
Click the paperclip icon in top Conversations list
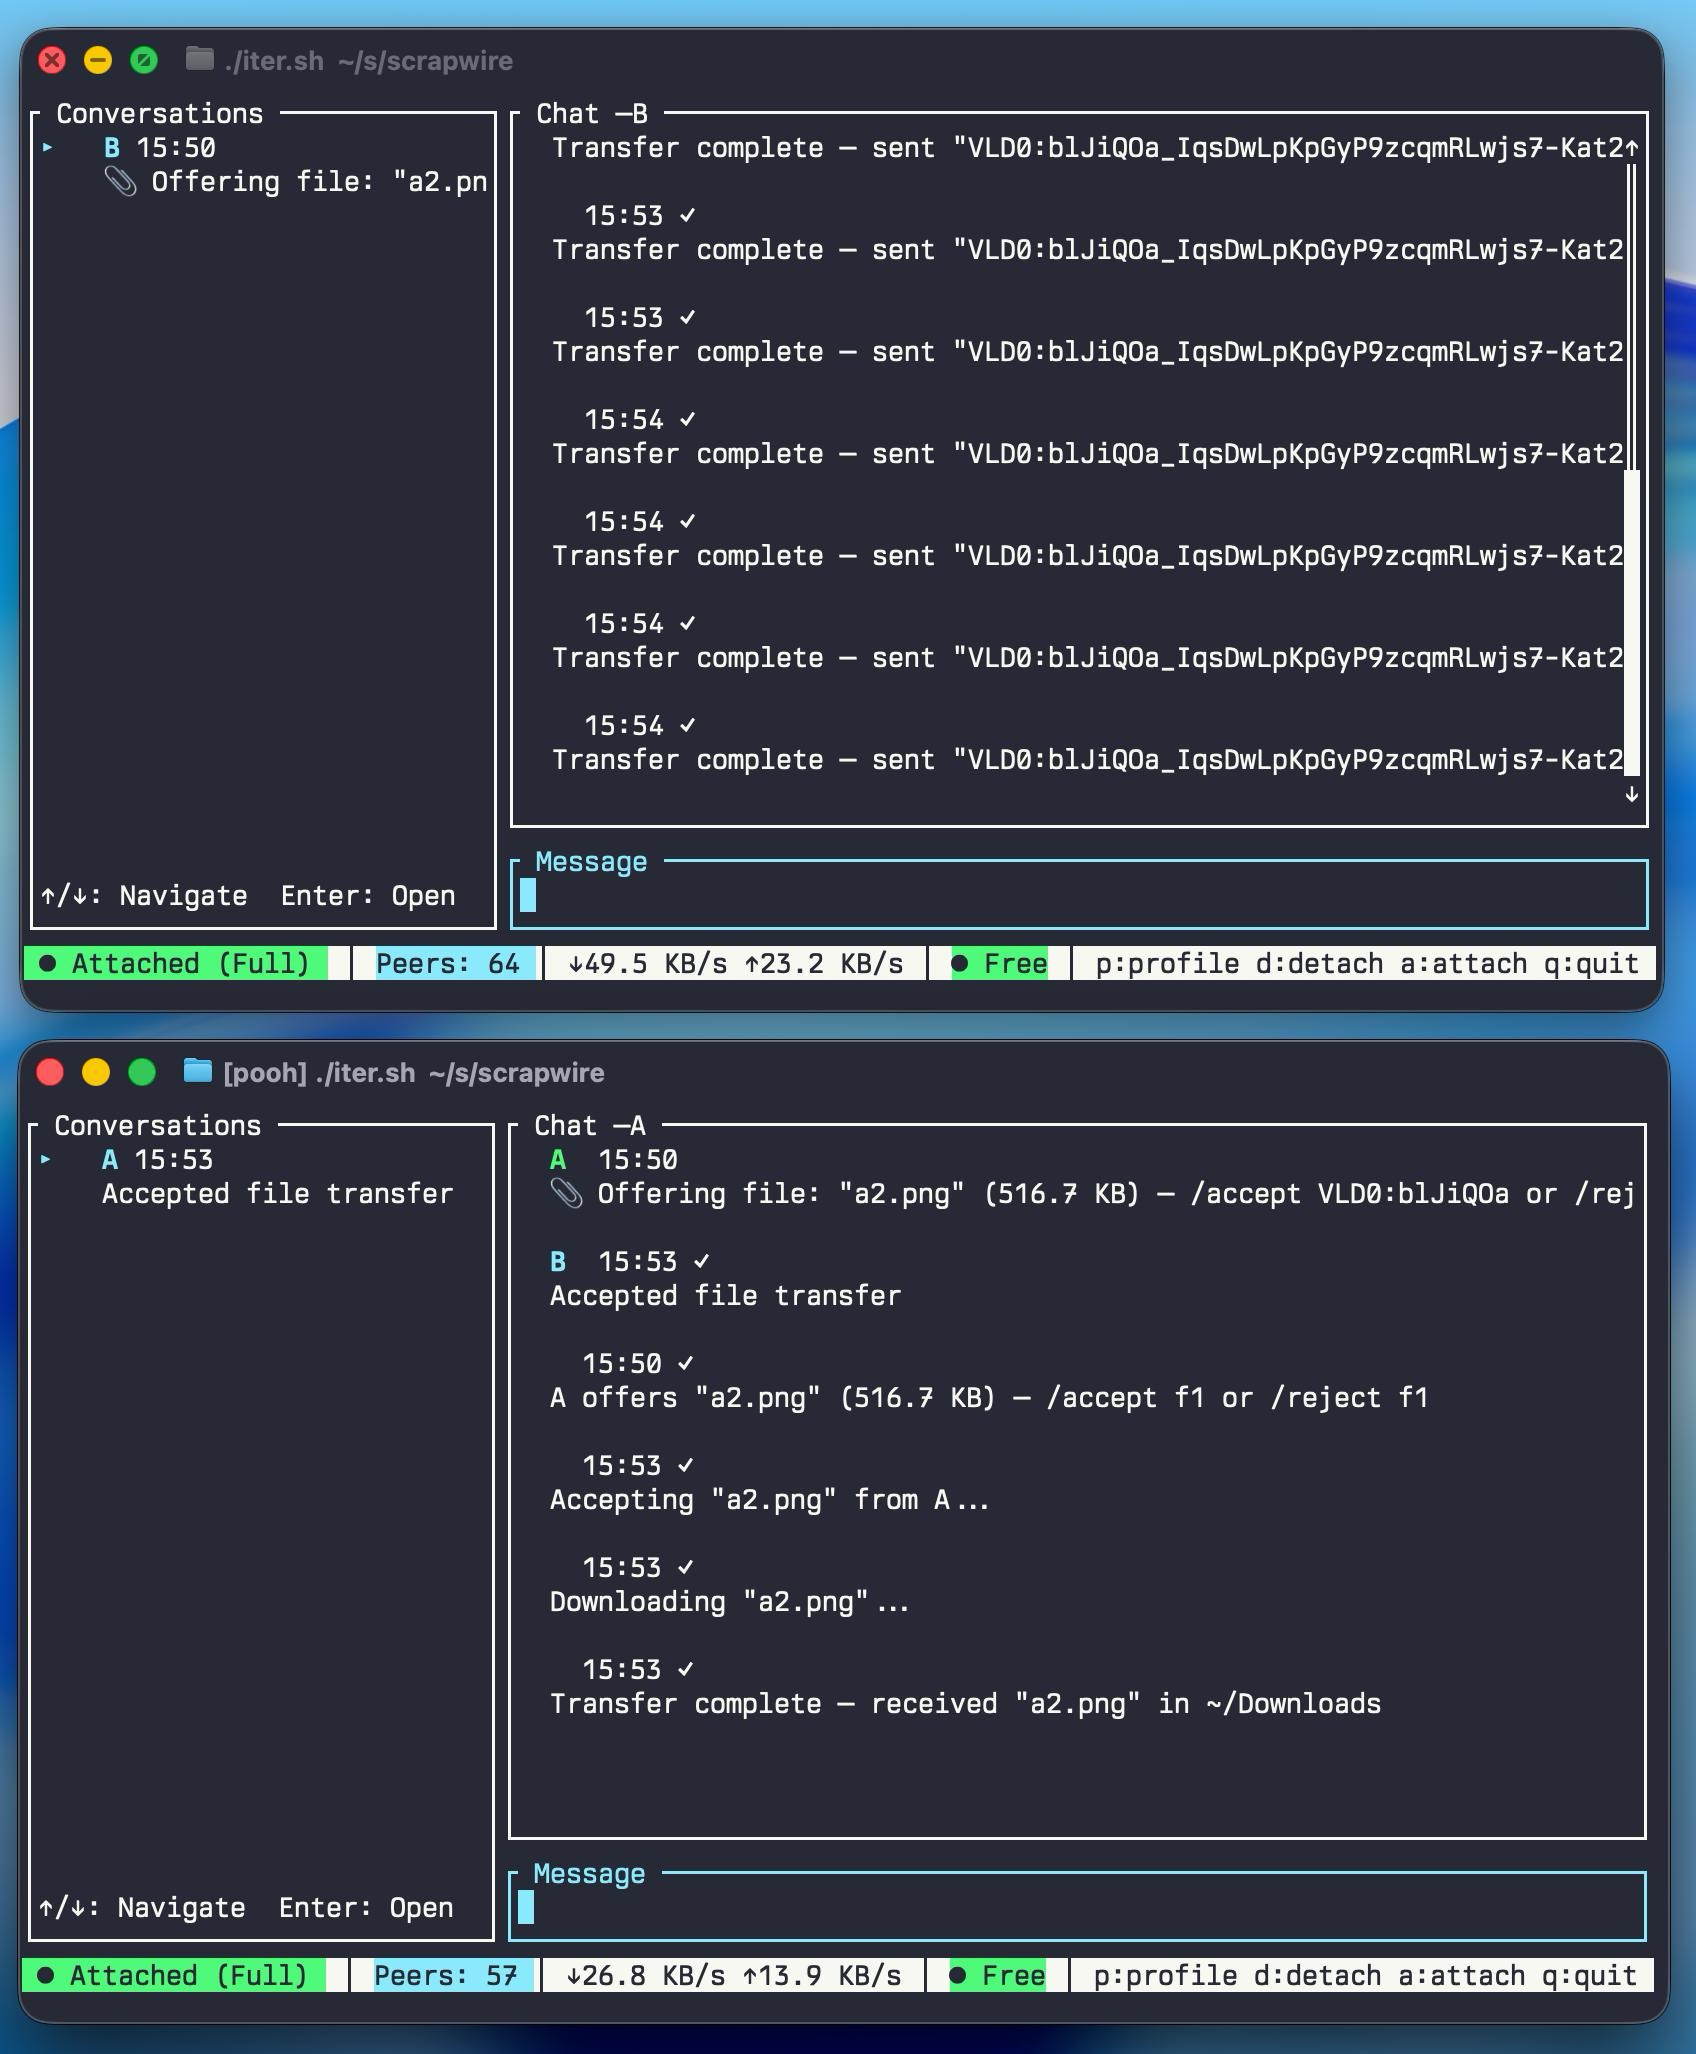coord(120,182)
